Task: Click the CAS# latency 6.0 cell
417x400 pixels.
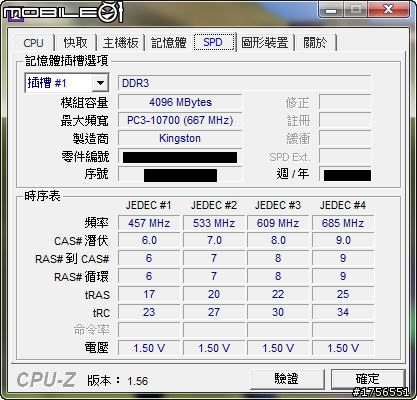Action: click(149, 241)
